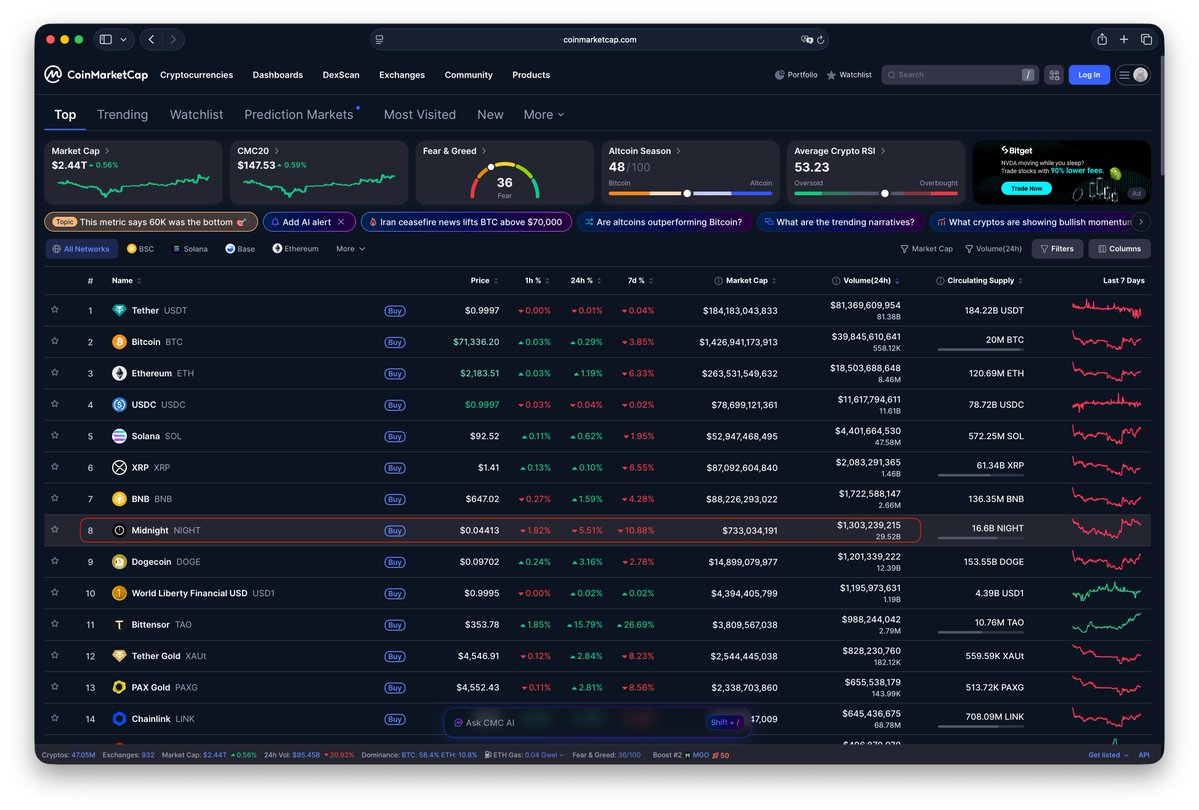
Task: Click the Tether coin icon
Action: [x=119, y=311]
